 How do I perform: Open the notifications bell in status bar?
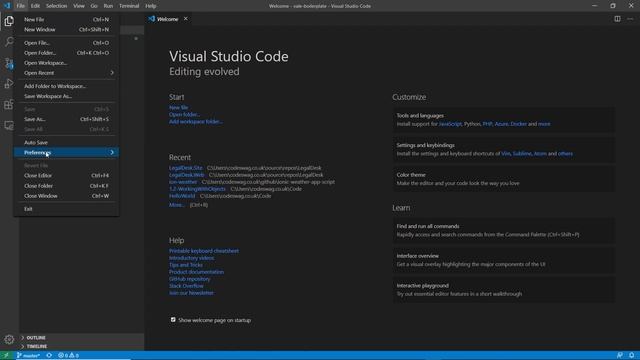tap(631, 356)
